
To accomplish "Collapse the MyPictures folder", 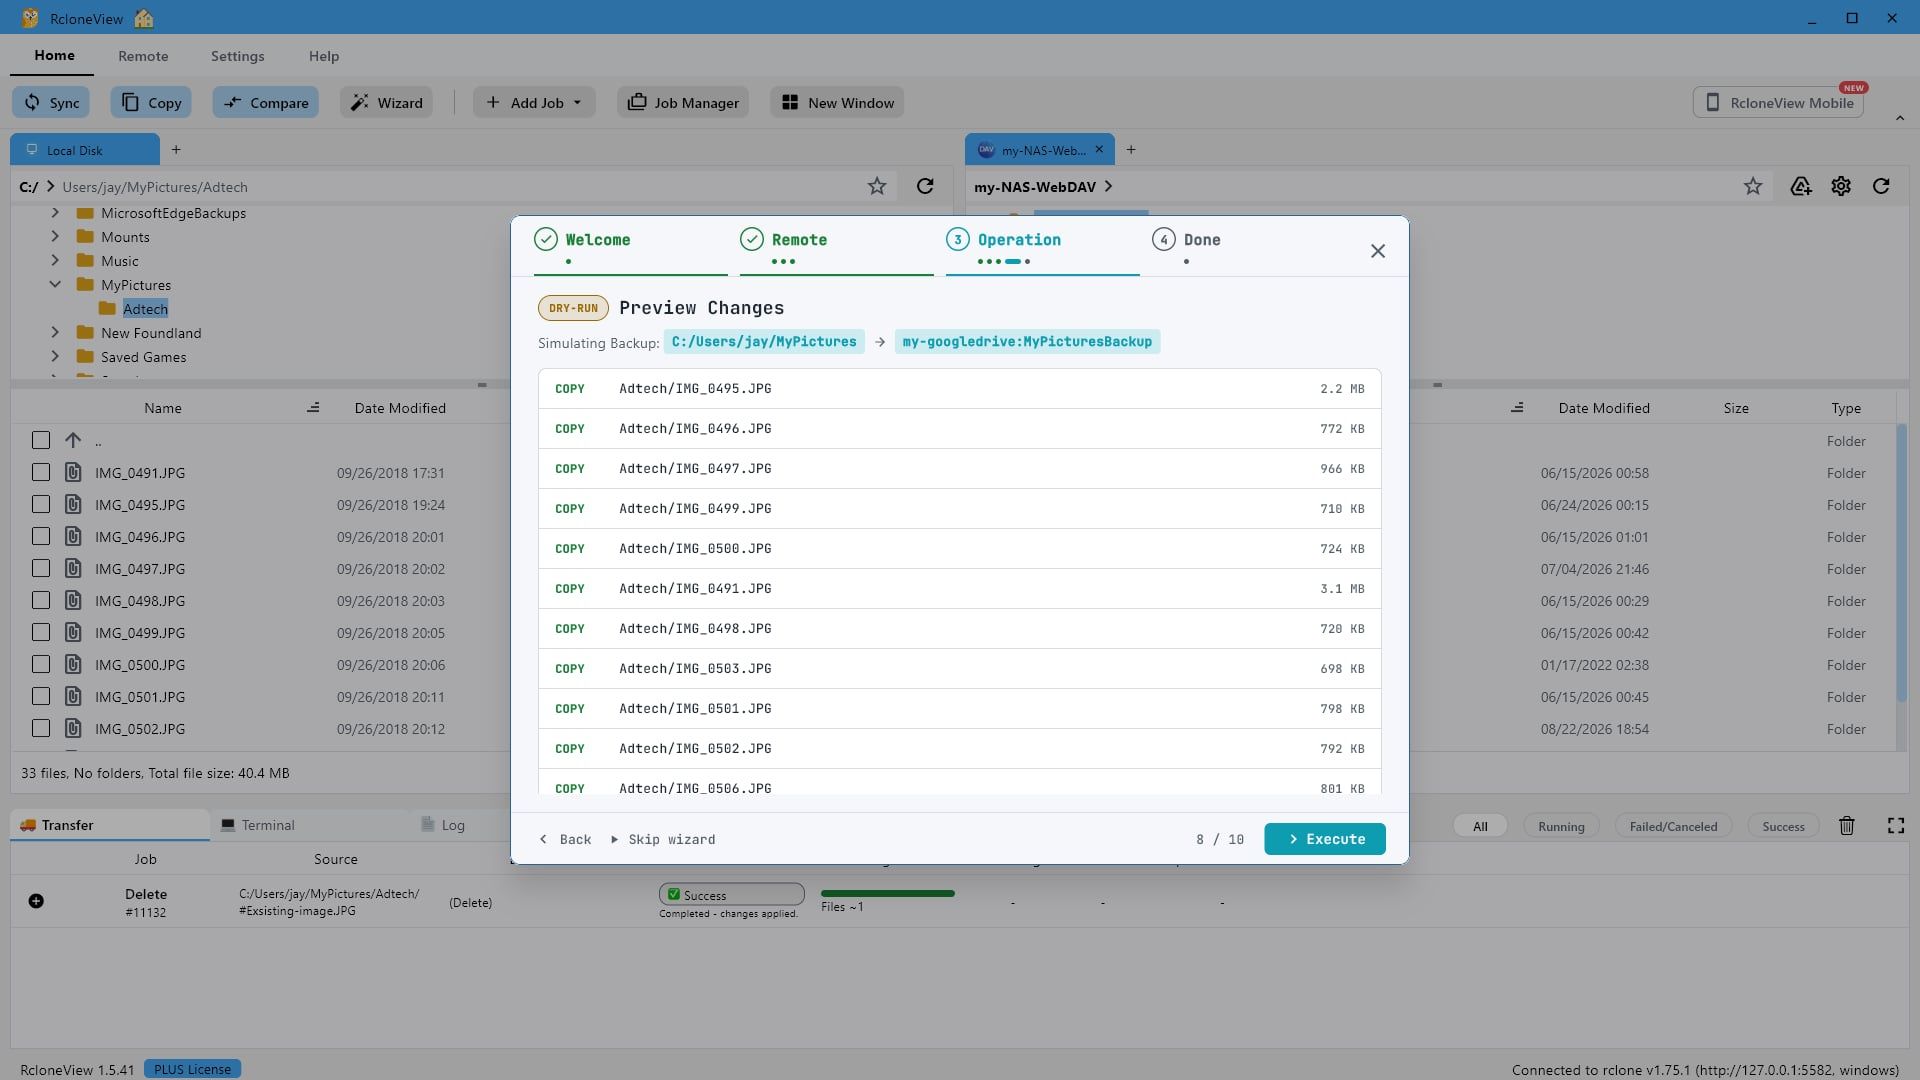I will pyautogui.click(x=55, y=284).
